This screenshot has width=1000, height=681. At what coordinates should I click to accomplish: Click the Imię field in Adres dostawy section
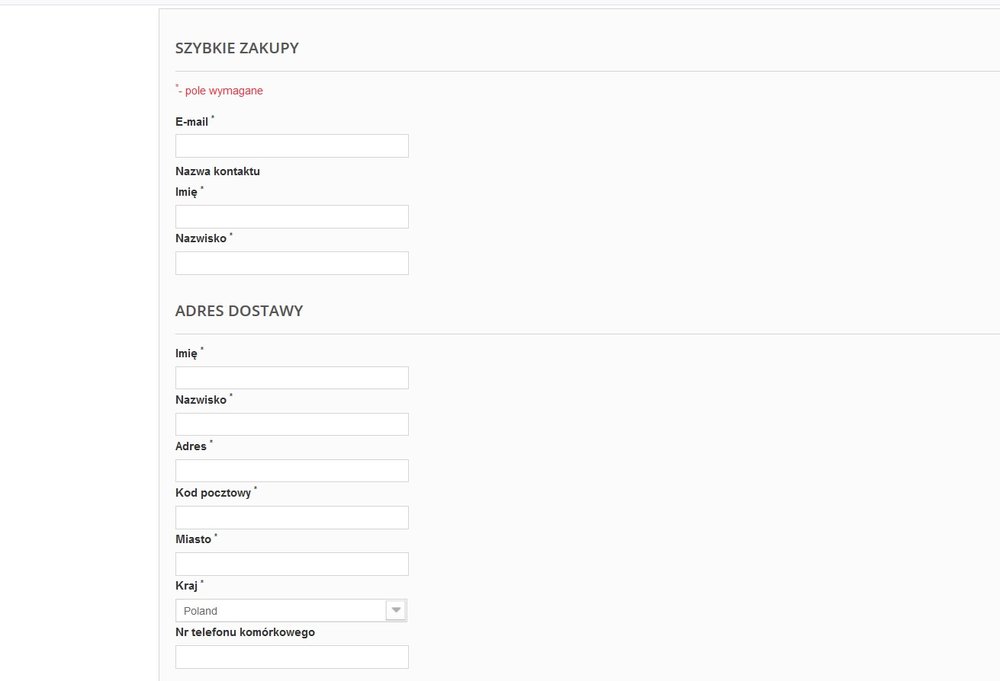point(291,378)
